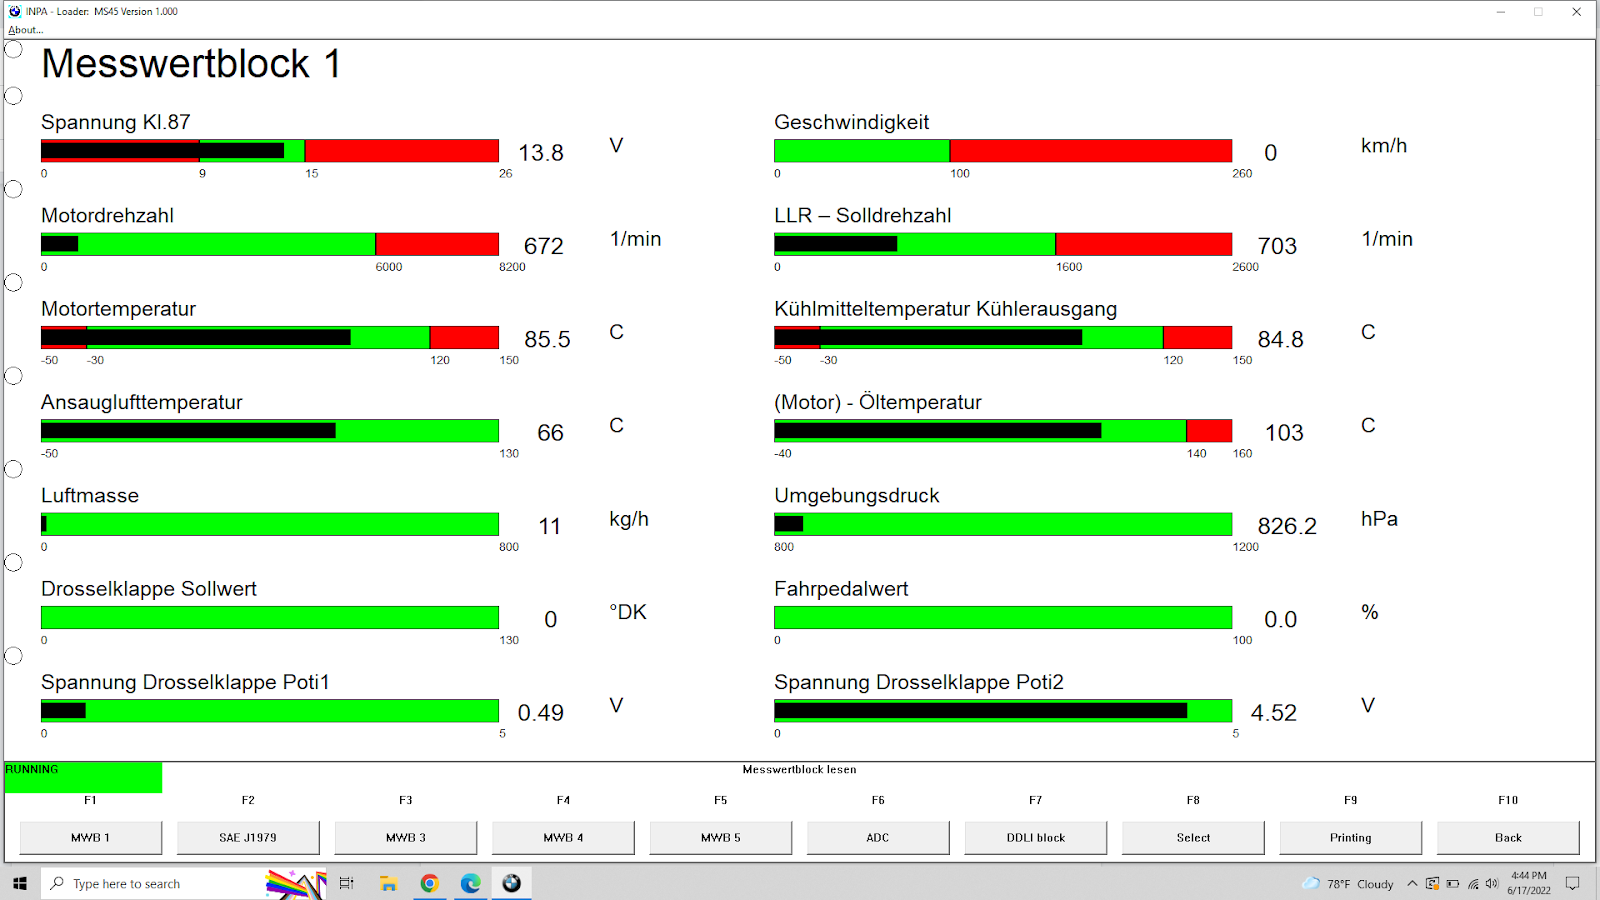1600x900 pixels.
Task: Open the volume control in the tray
Action: [x=1492, y=884]
